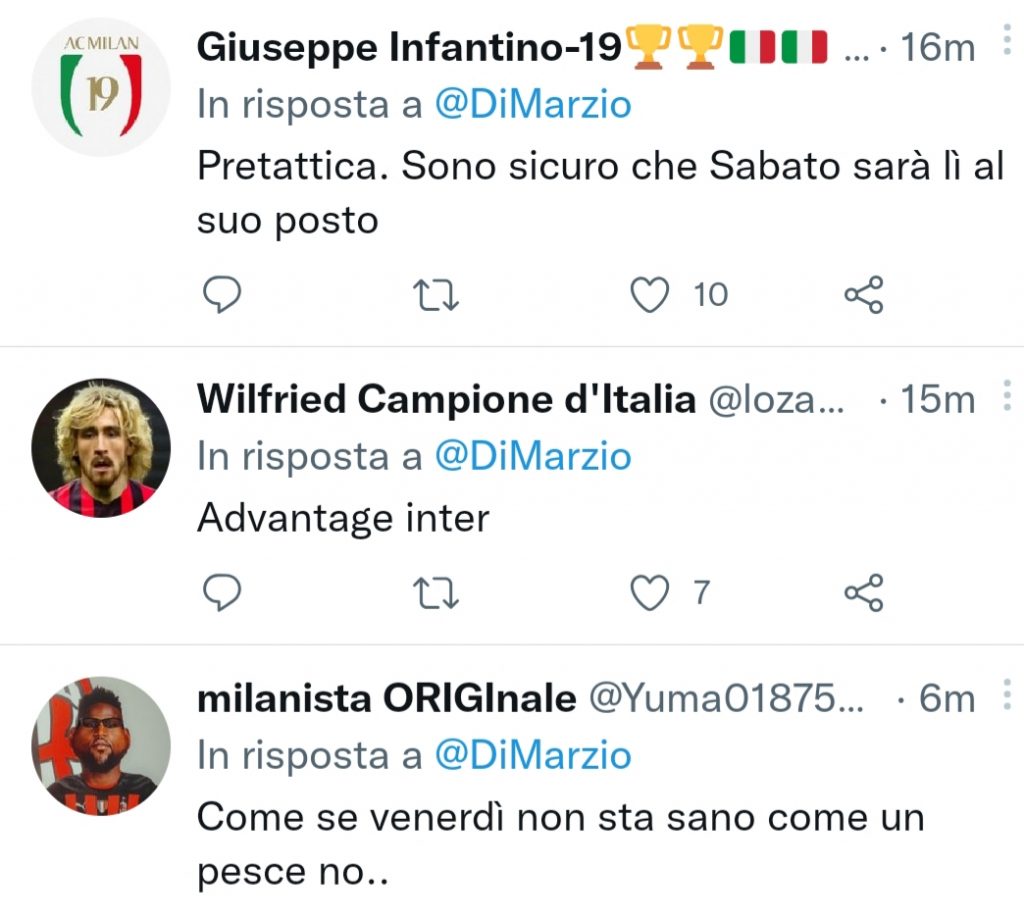Retweet Giuseppe Infantino's Pretattica tweet
The height and width of the screenshot is (920, 1024).
436,294
